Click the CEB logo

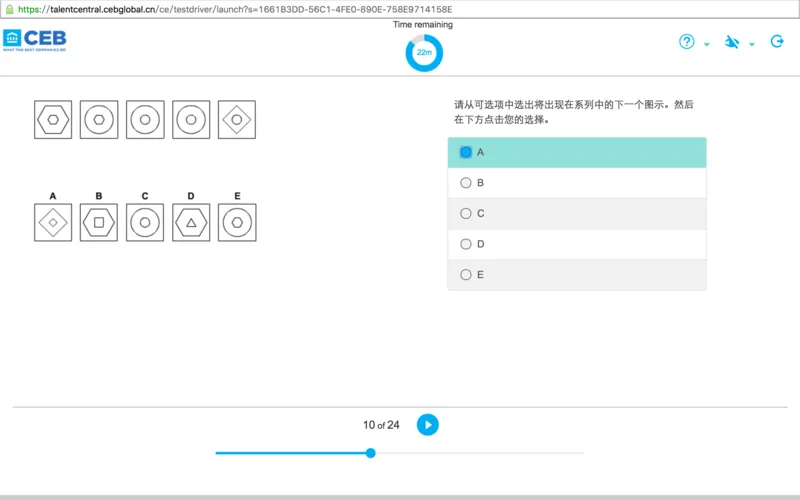coord(35,40)
